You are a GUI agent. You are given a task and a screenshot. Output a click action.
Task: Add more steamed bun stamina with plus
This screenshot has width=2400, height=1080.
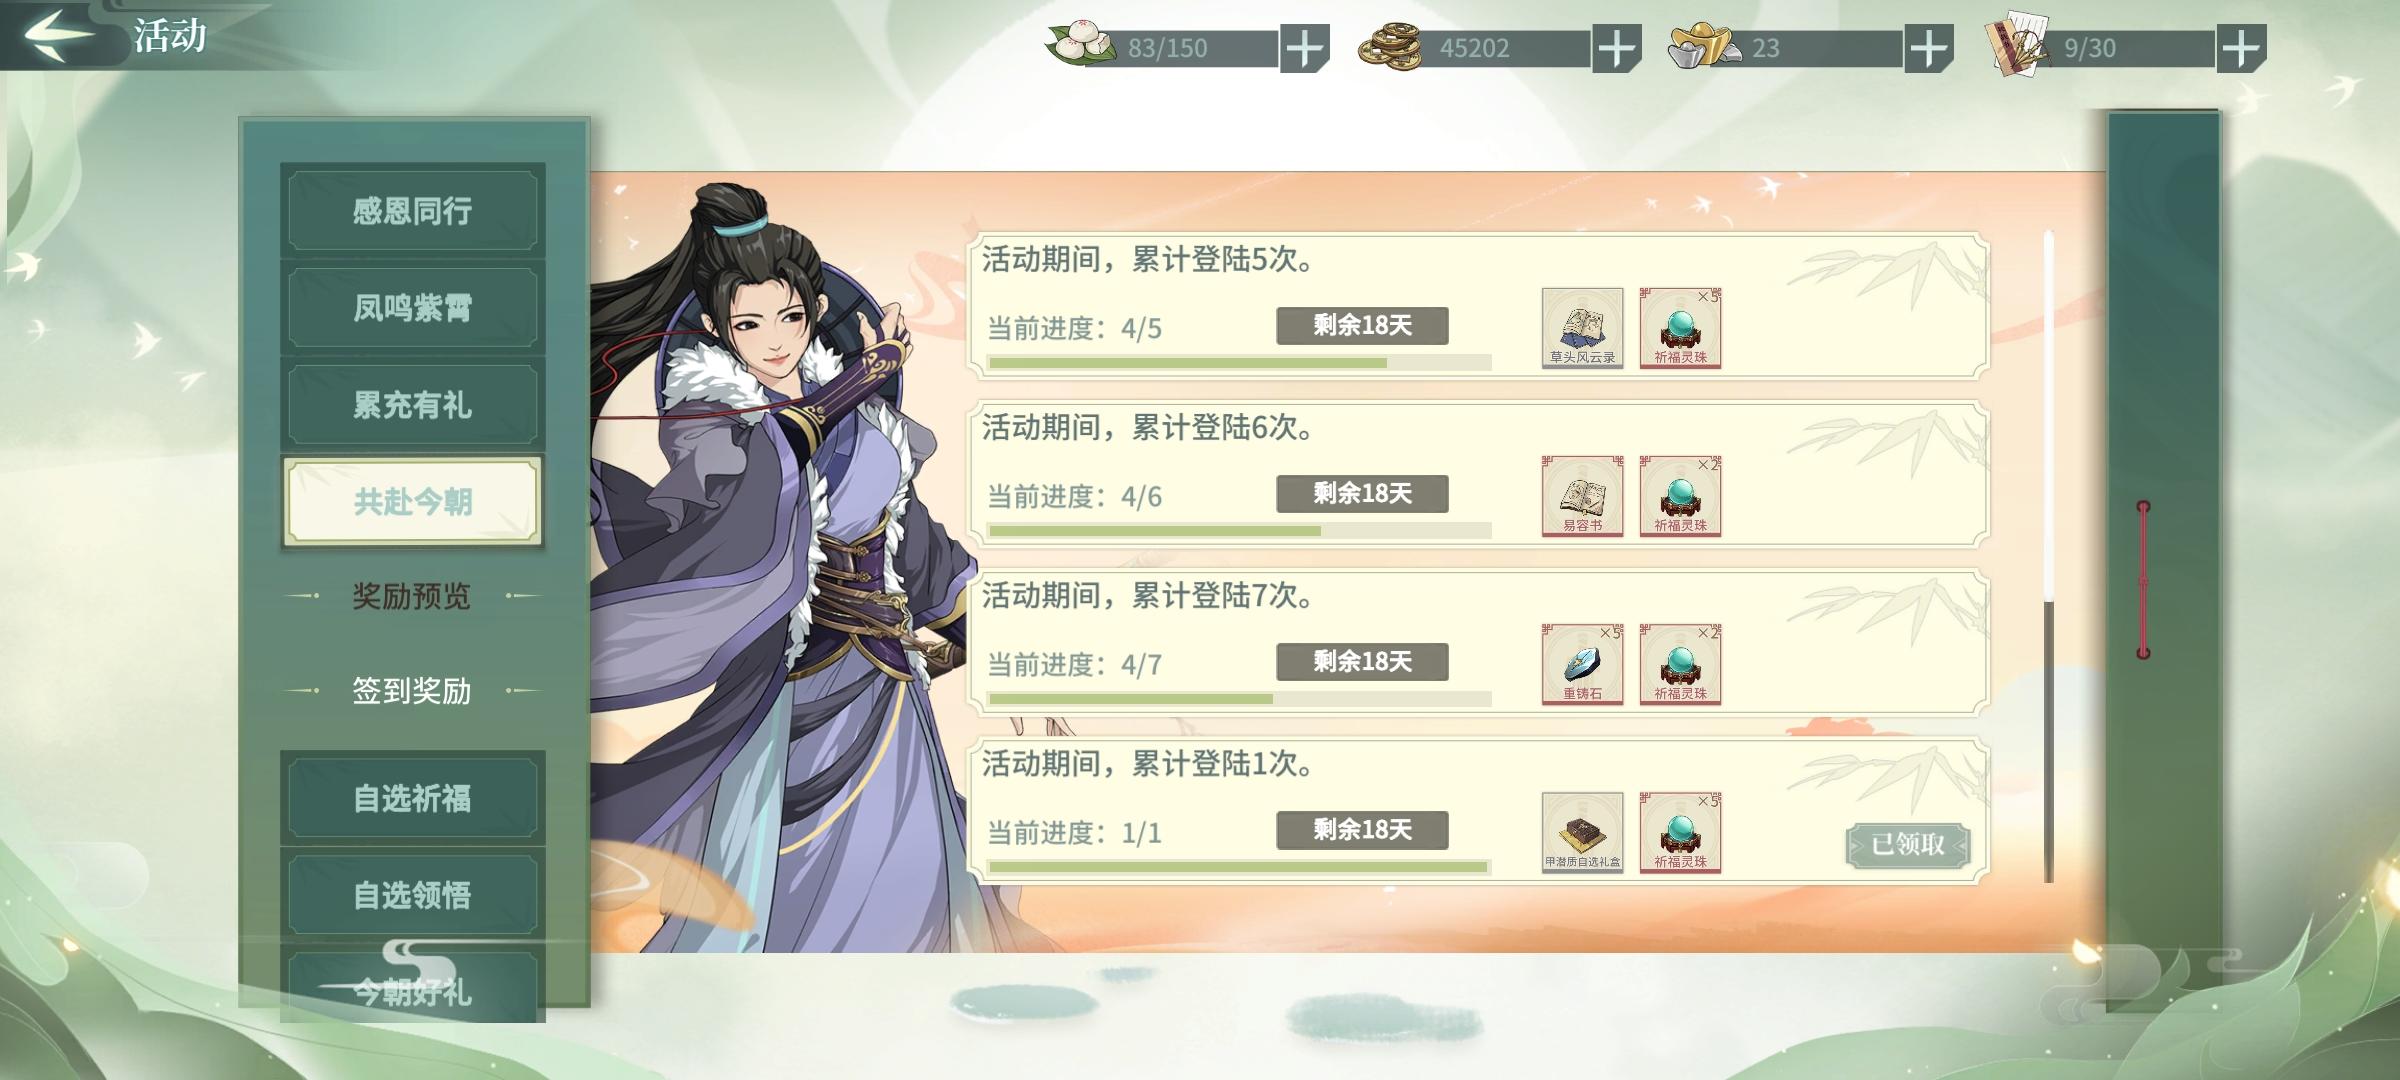1304,48
